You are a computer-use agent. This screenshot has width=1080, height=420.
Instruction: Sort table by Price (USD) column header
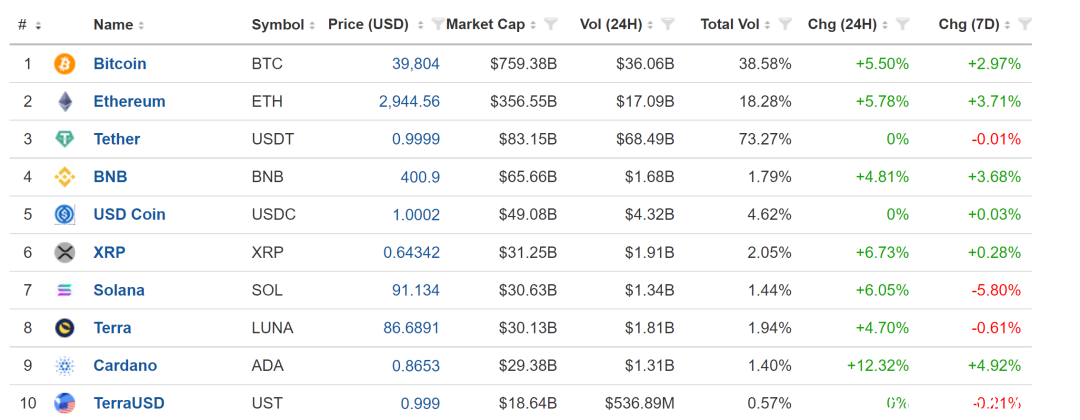point(376,25)
